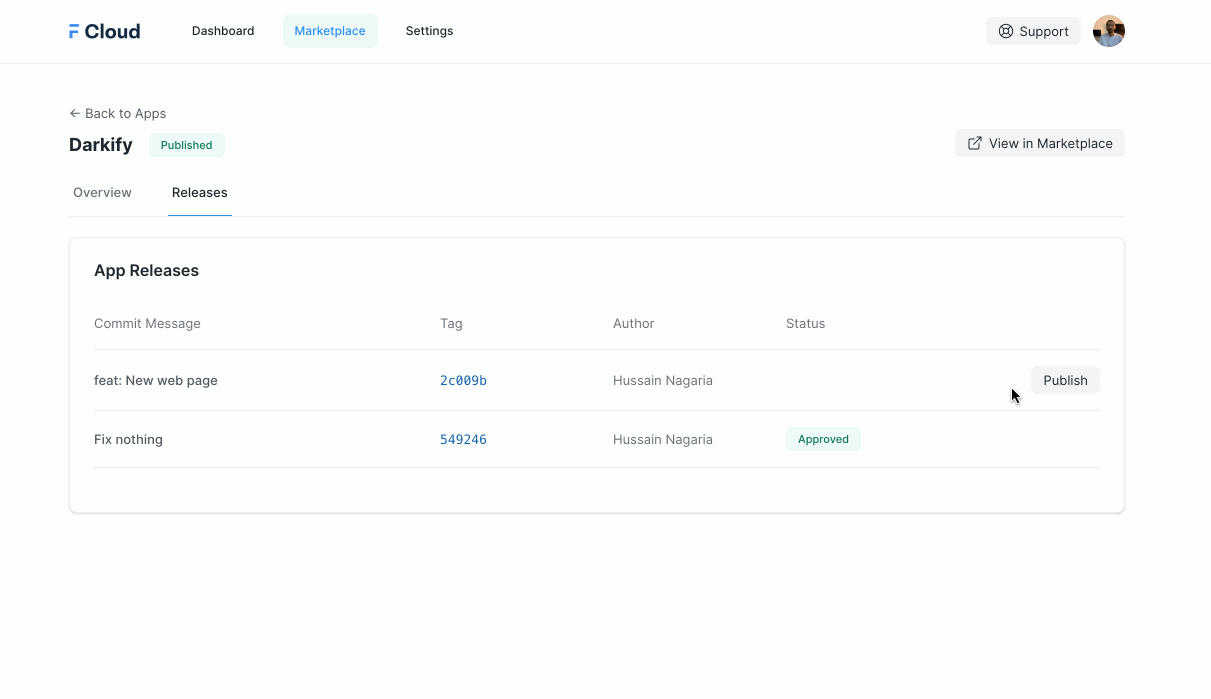Click the Published badge next to Darkify
This screenshot has width=1211, height=699.
[x=187, y=145]
